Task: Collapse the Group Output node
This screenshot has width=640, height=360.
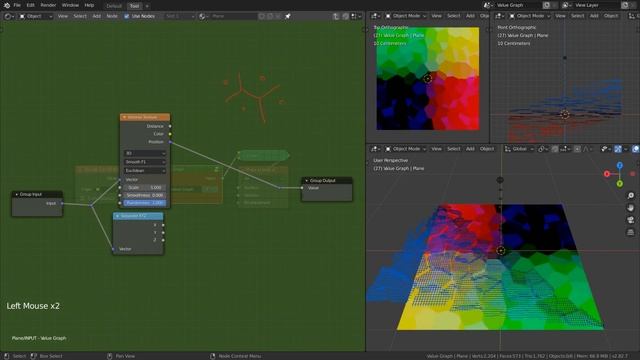Action: click(307, 180)
